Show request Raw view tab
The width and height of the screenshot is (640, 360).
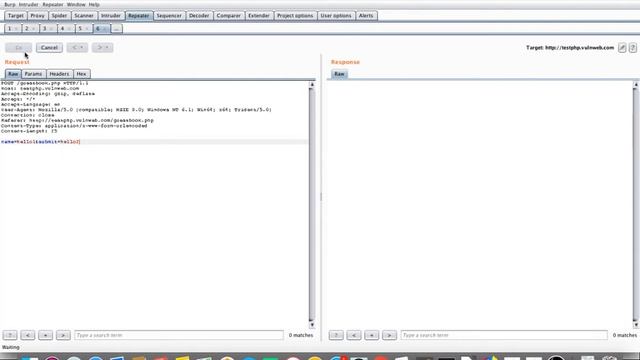[x=13, y=74]
